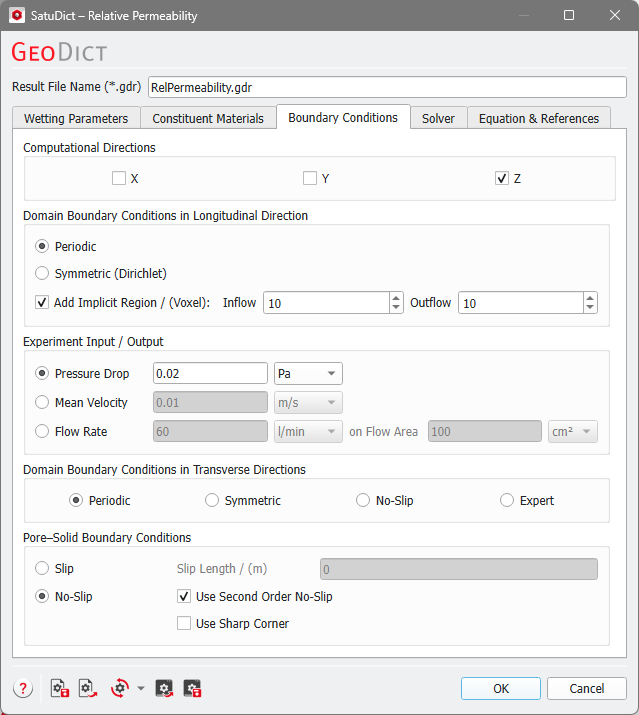Open the Solver tab

(x=438, y=118)
